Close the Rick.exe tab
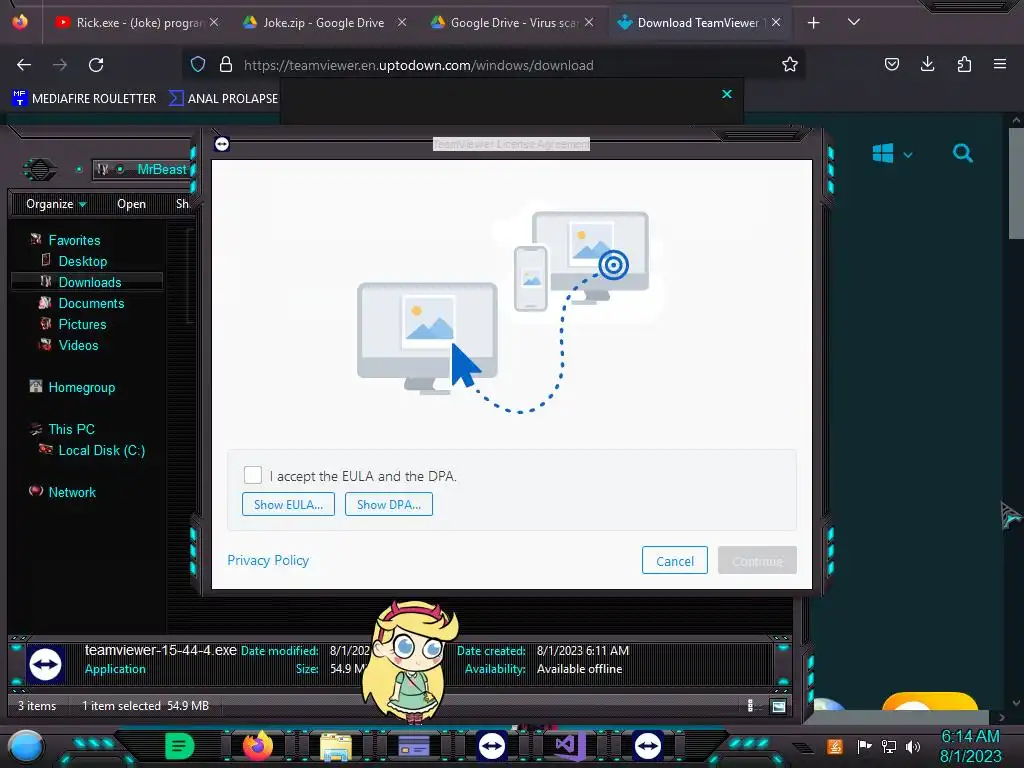 click(214, 22)
